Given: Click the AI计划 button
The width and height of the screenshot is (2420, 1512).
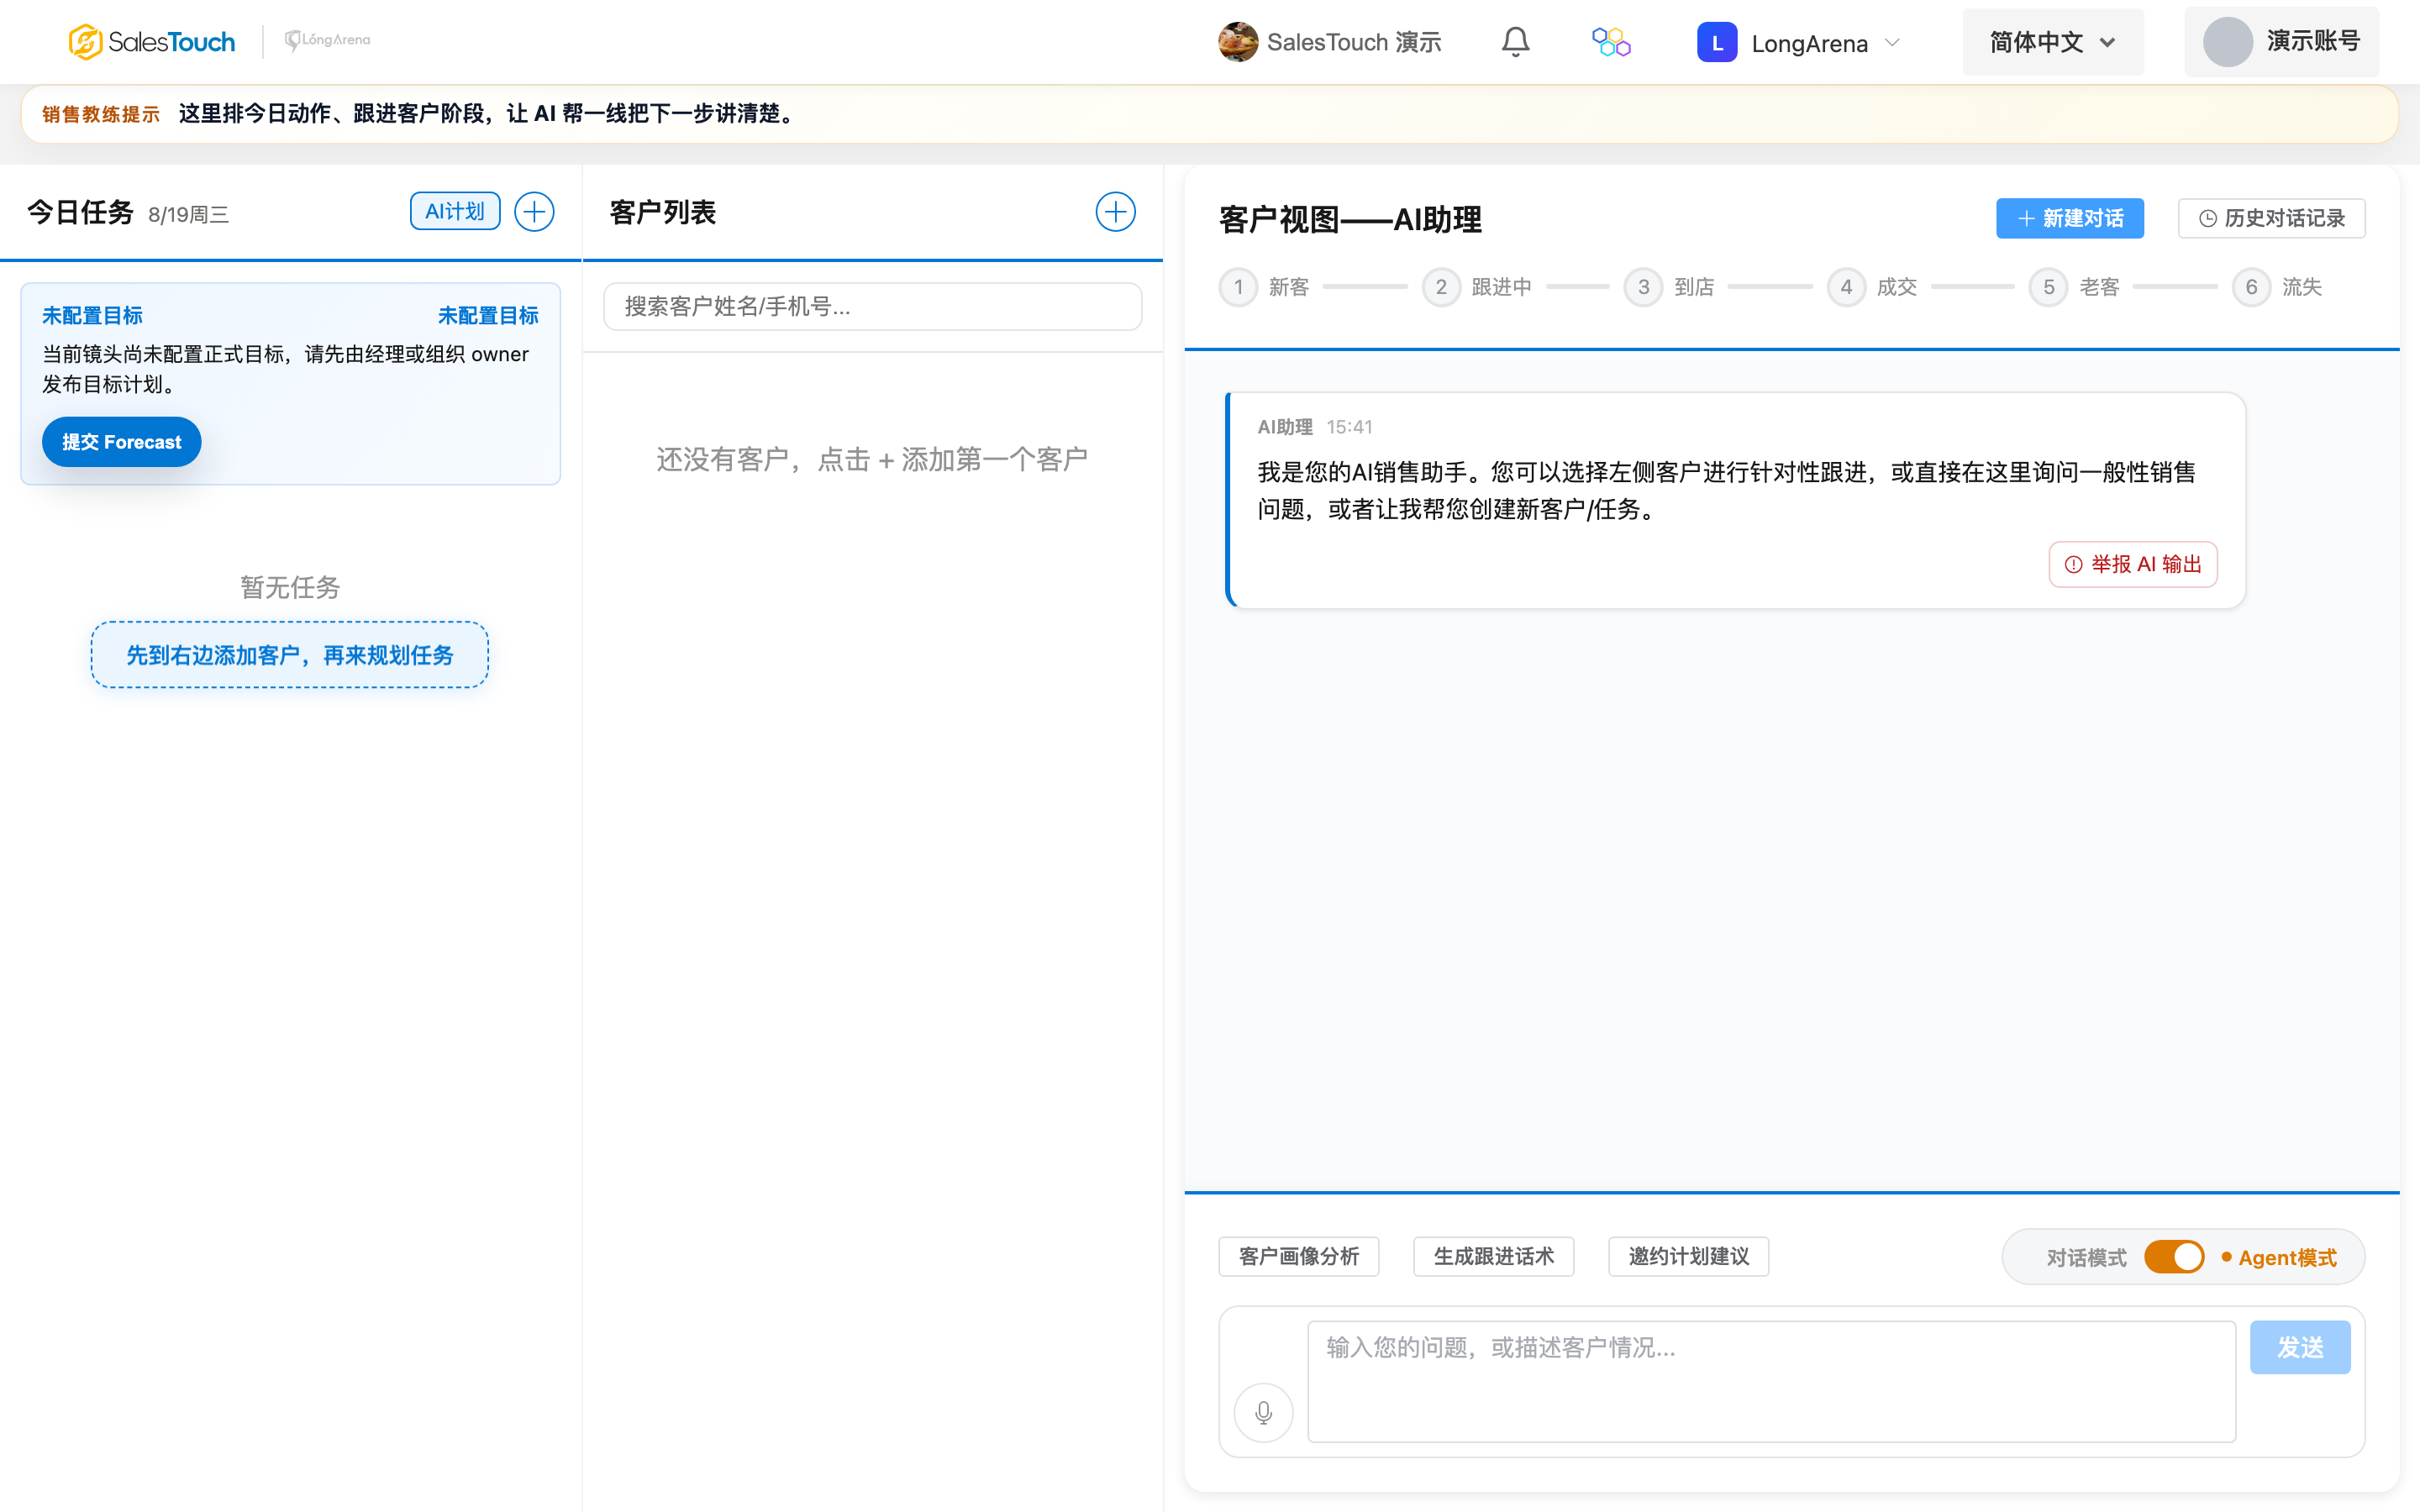Looking at the screenshot, I should 455,212.
